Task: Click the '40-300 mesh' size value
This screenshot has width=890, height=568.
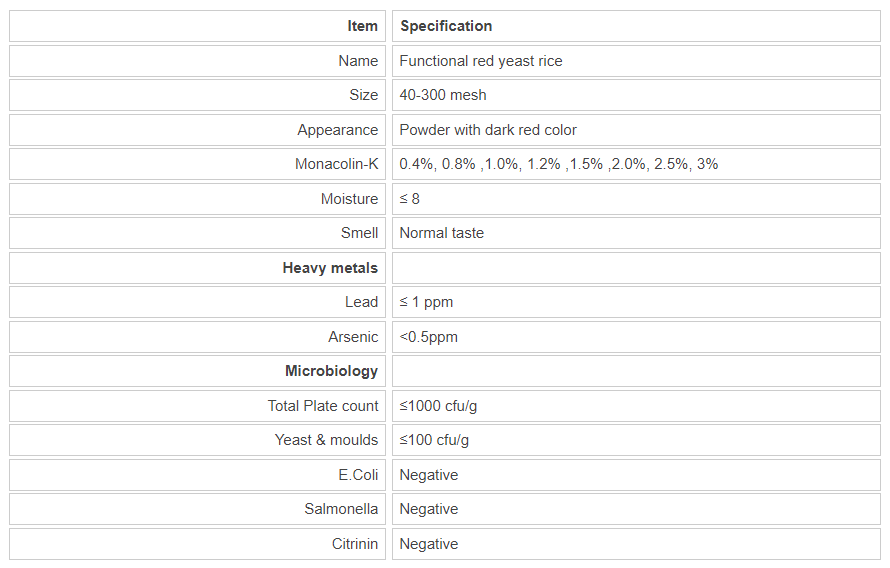Action: (x=443, y=95)
